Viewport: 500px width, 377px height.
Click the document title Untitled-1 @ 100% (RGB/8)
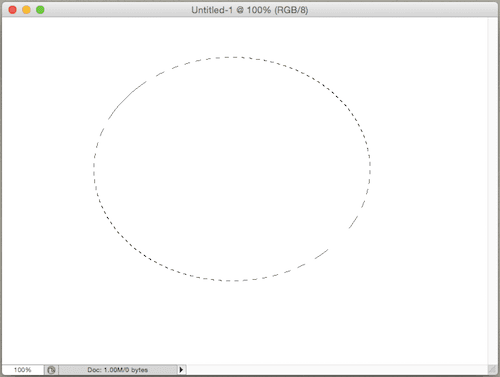click(250, 10)
